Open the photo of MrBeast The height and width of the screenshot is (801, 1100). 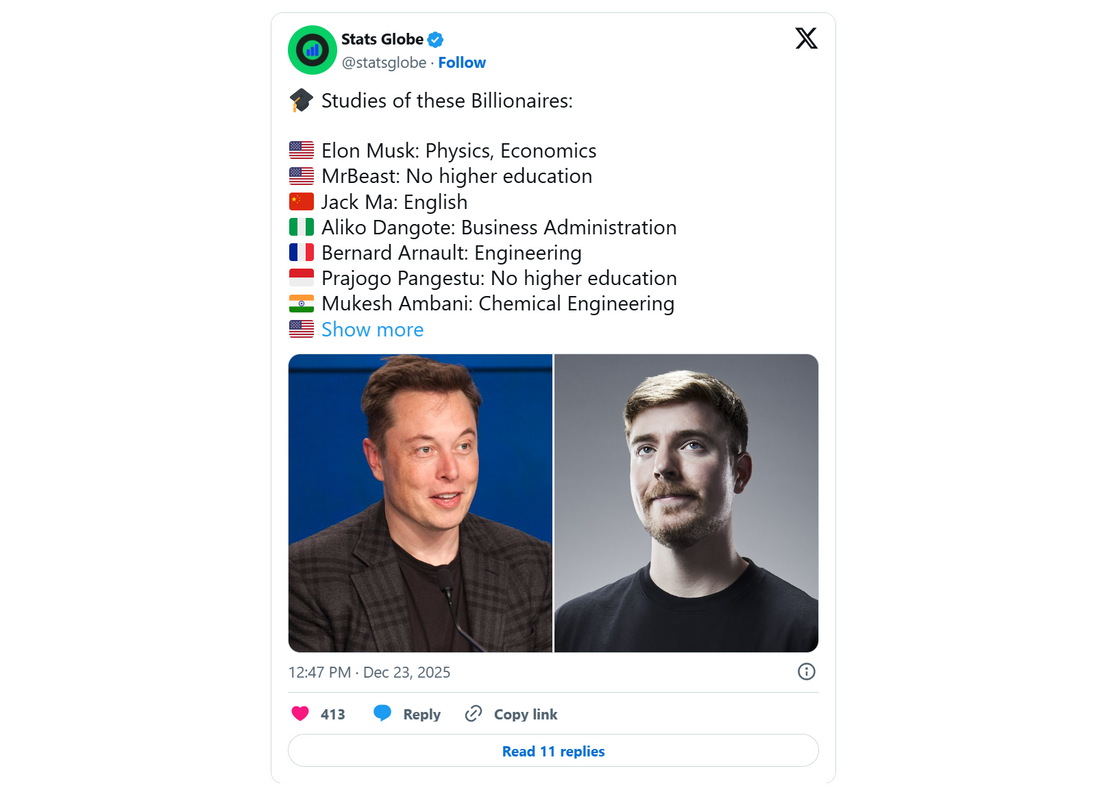(686, 502)
